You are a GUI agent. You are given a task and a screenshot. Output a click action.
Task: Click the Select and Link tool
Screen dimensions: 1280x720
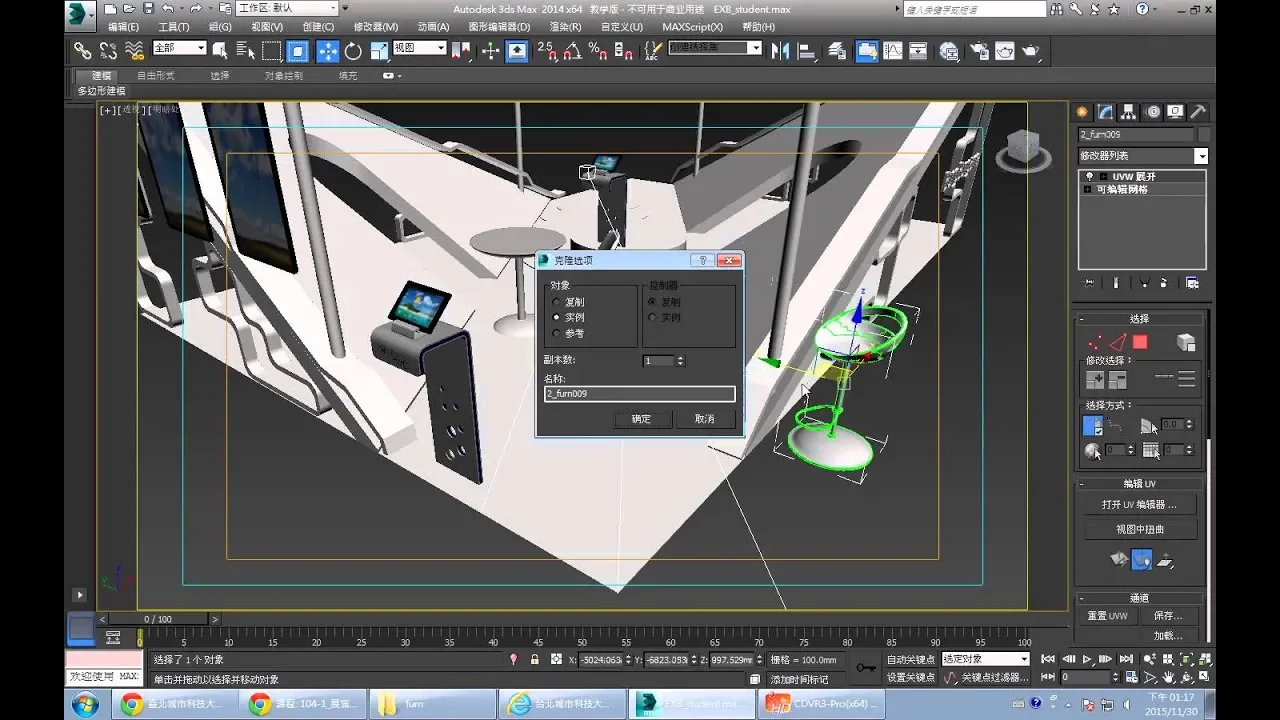(x=83, y=51)
